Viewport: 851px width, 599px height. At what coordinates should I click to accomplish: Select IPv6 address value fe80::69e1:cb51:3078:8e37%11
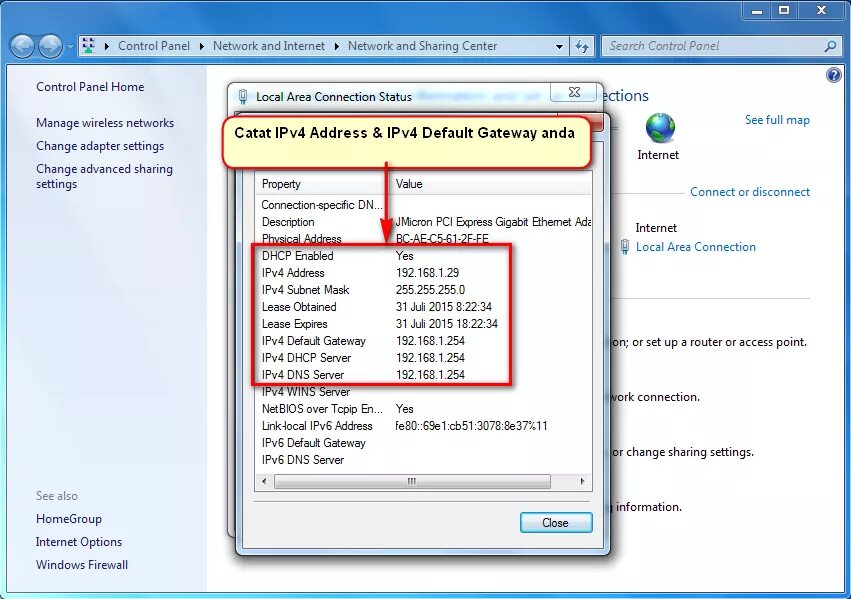pos(471,426)
